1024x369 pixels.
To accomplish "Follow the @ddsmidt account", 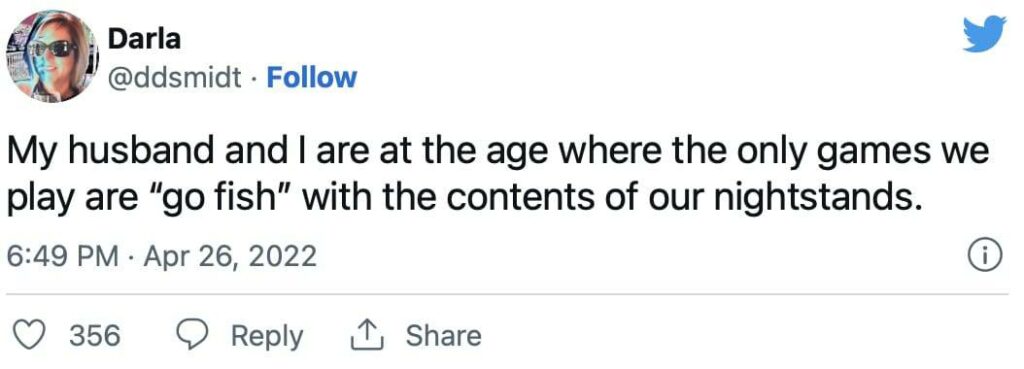I will 312,78.
